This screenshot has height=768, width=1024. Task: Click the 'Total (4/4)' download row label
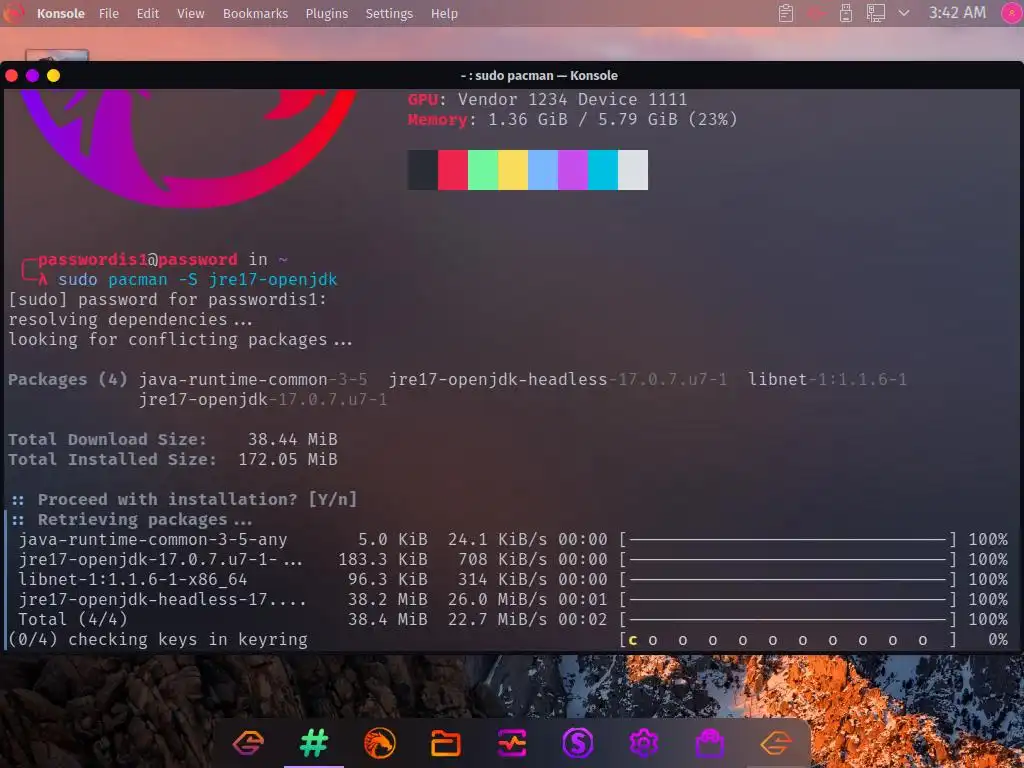tap(72, 619)
